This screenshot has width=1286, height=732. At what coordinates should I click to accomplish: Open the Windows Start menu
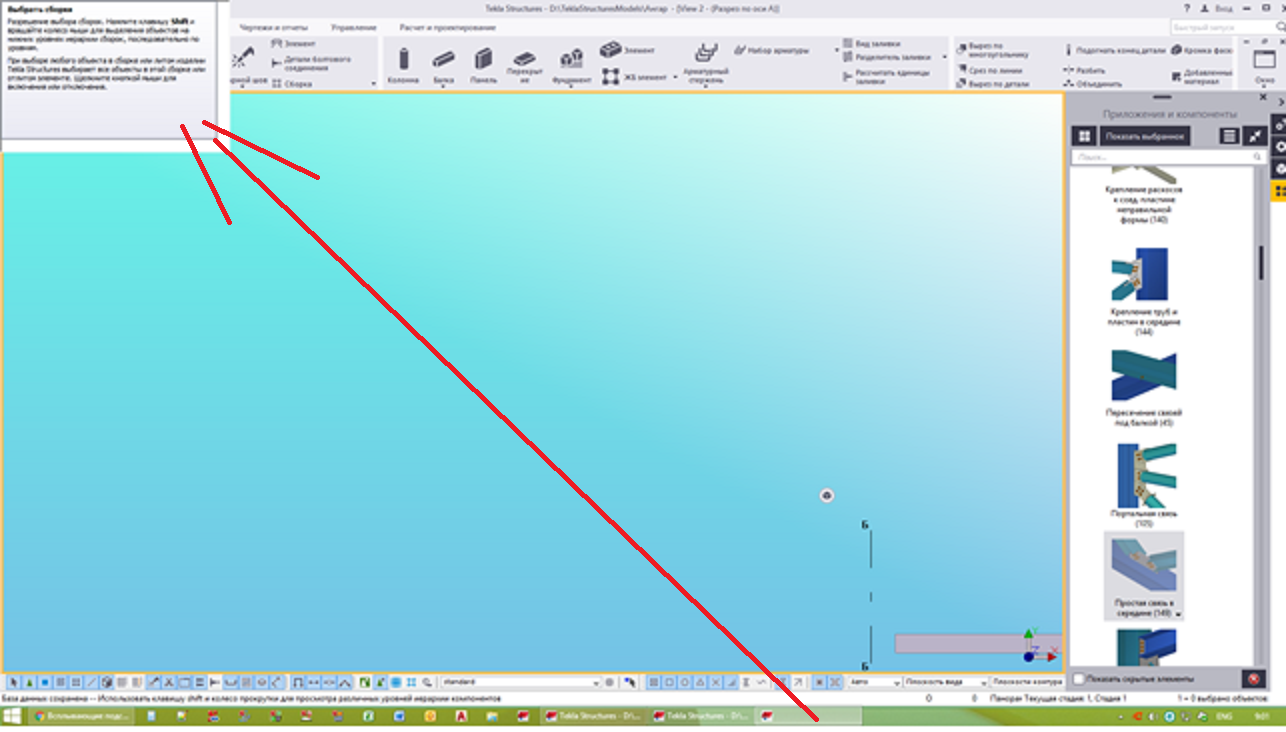(x=12, y=716)
